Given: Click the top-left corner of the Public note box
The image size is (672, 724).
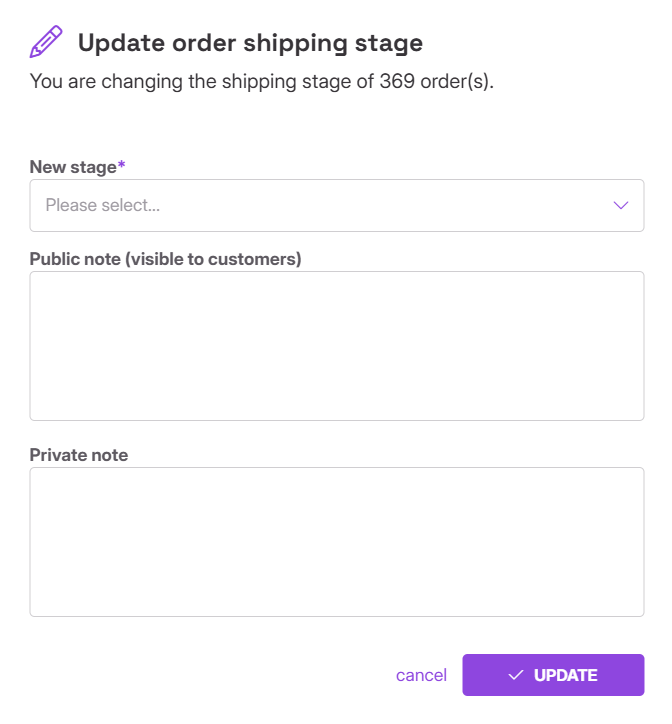Looking at the screenshot, I should pyautogui.click(x=36, y=277).
